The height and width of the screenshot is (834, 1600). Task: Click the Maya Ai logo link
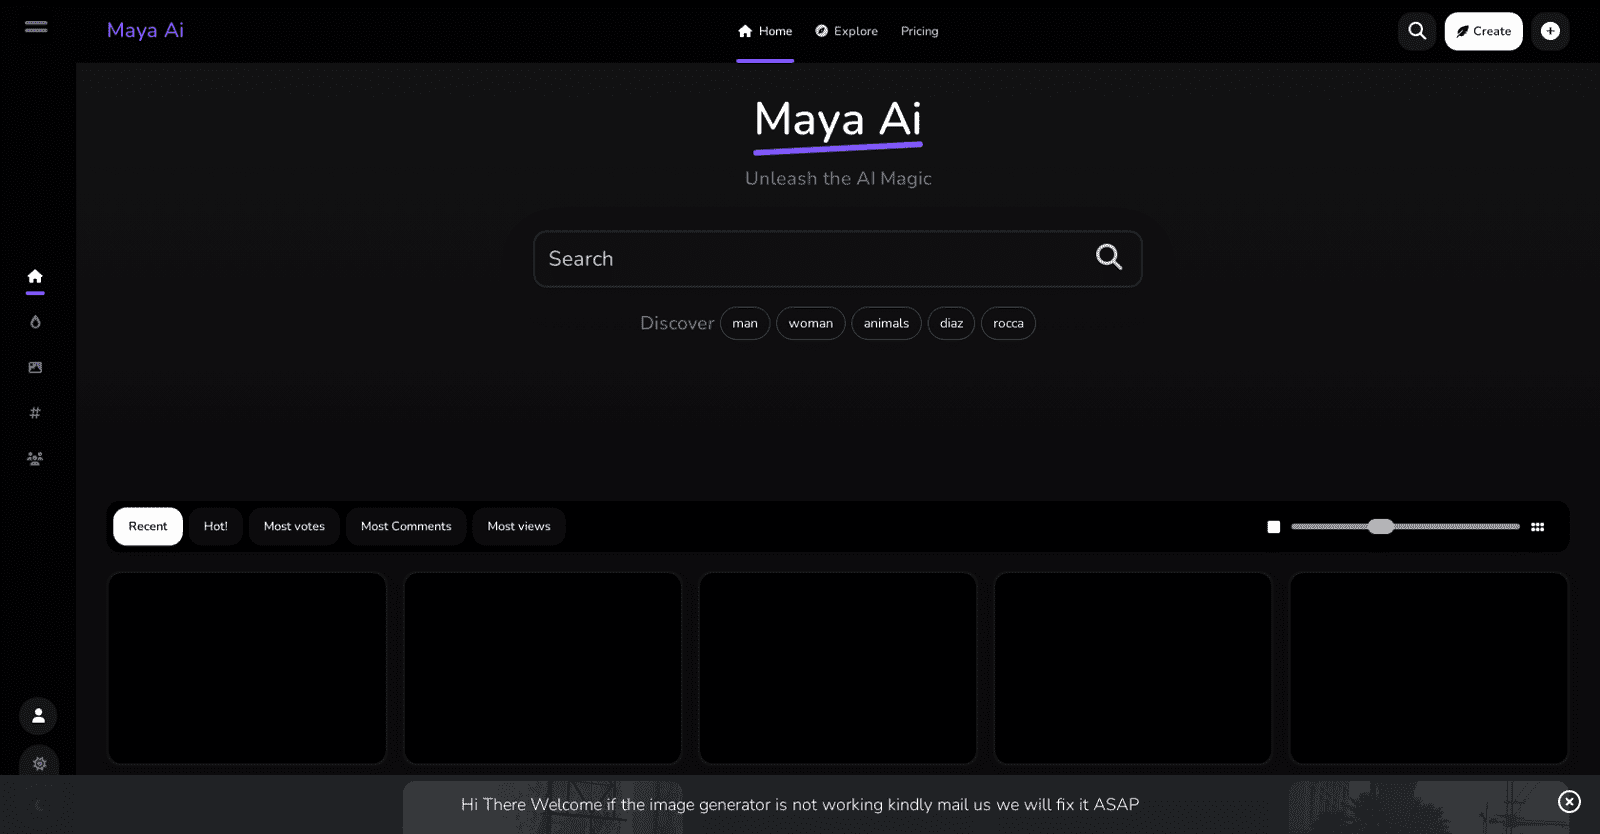coord(145,30)
